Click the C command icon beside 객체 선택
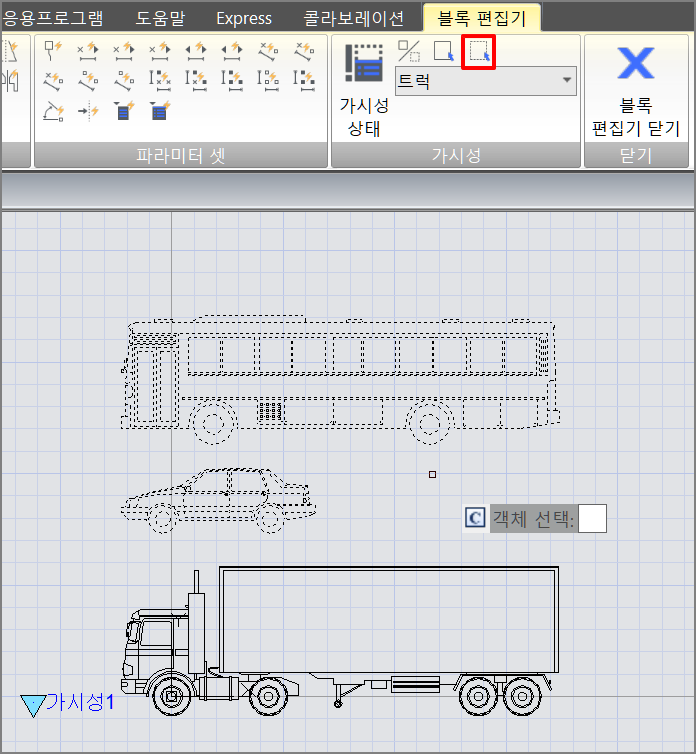Viewport: 696px width, 754px height. pos(475,518)
